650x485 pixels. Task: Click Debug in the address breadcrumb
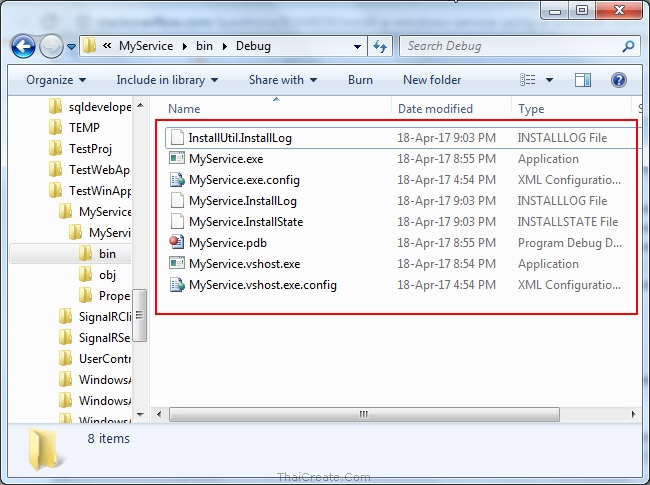(x=253, y=46)
